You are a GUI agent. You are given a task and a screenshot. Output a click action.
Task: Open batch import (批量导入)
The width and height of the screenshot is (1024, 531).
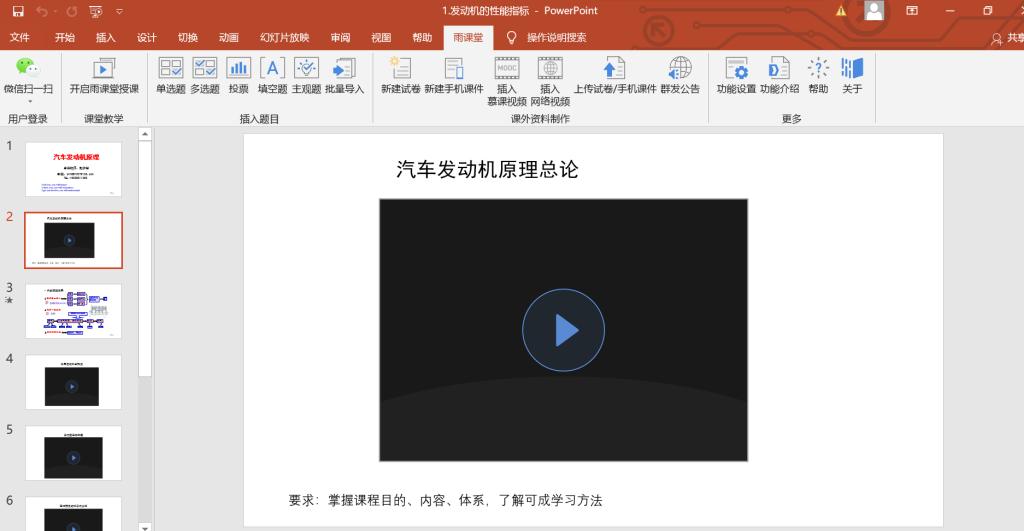pos(344,76)
